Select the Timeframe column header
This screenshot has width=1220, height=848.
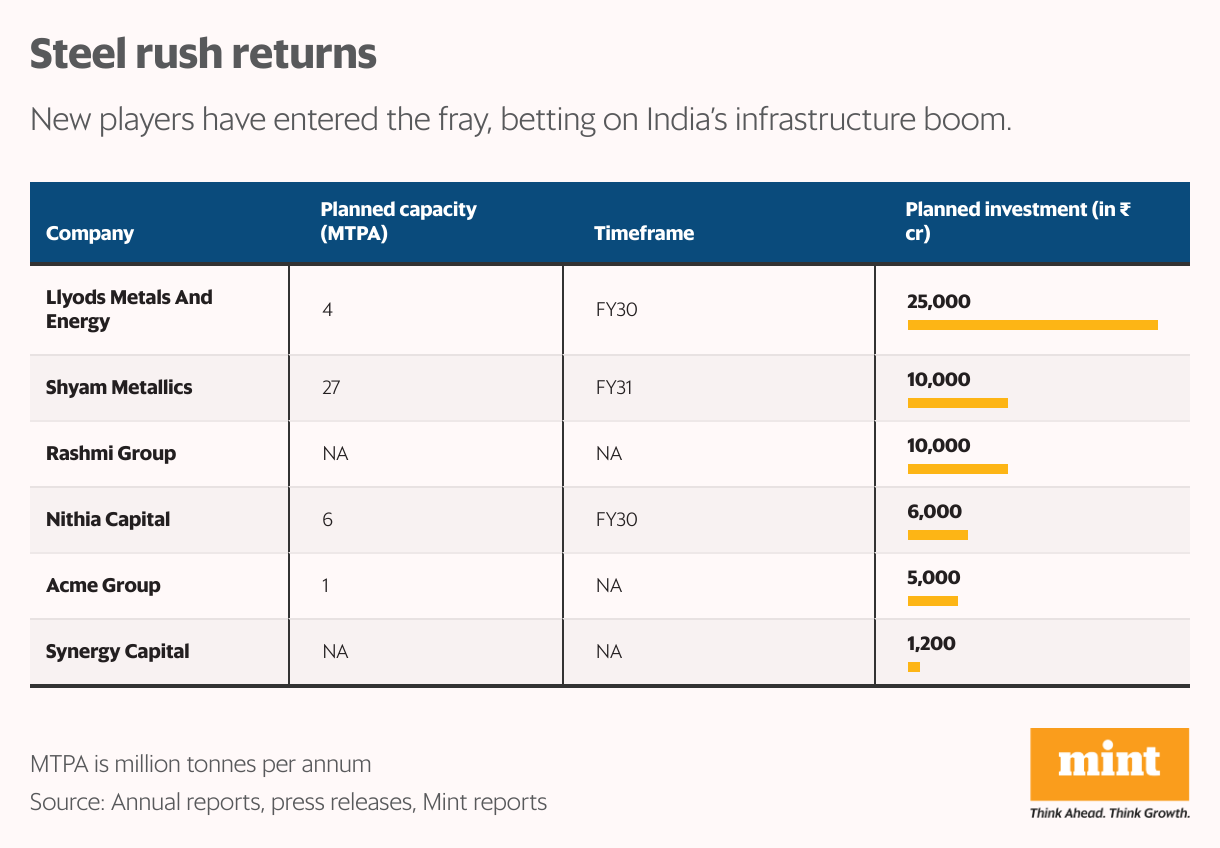click(643, 233)
